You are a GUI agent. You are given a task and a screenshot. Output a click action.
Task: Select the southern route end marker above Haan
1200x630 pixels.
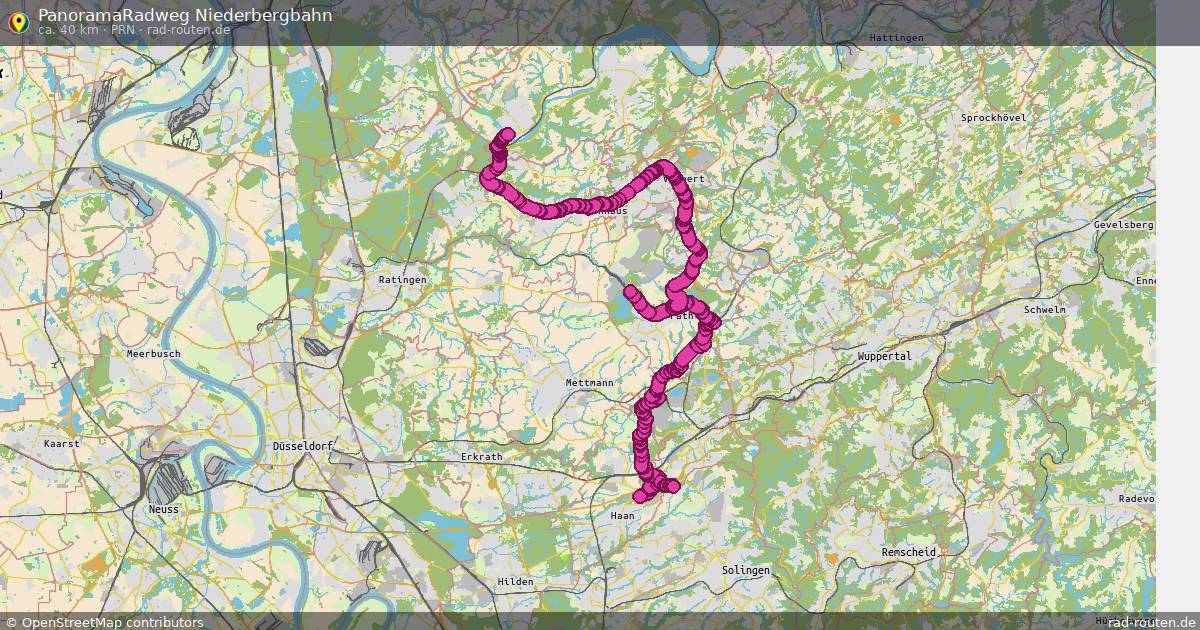(640, 496)
